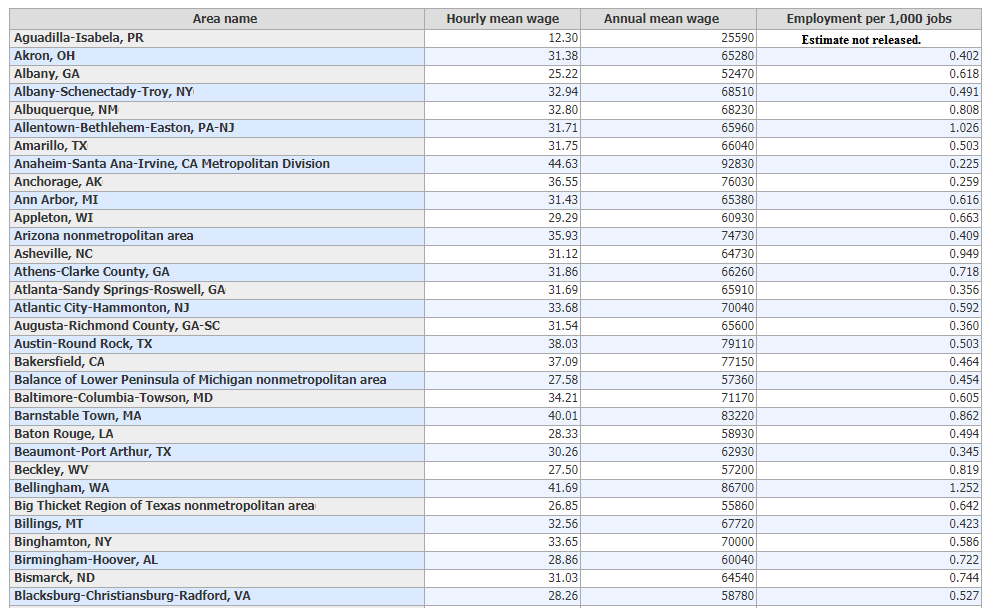This screenshot has height=608, width=986.
Task: Click 'Allentown-Bethlehem-Easton, PA-NJ' area name
Action: 124,128
